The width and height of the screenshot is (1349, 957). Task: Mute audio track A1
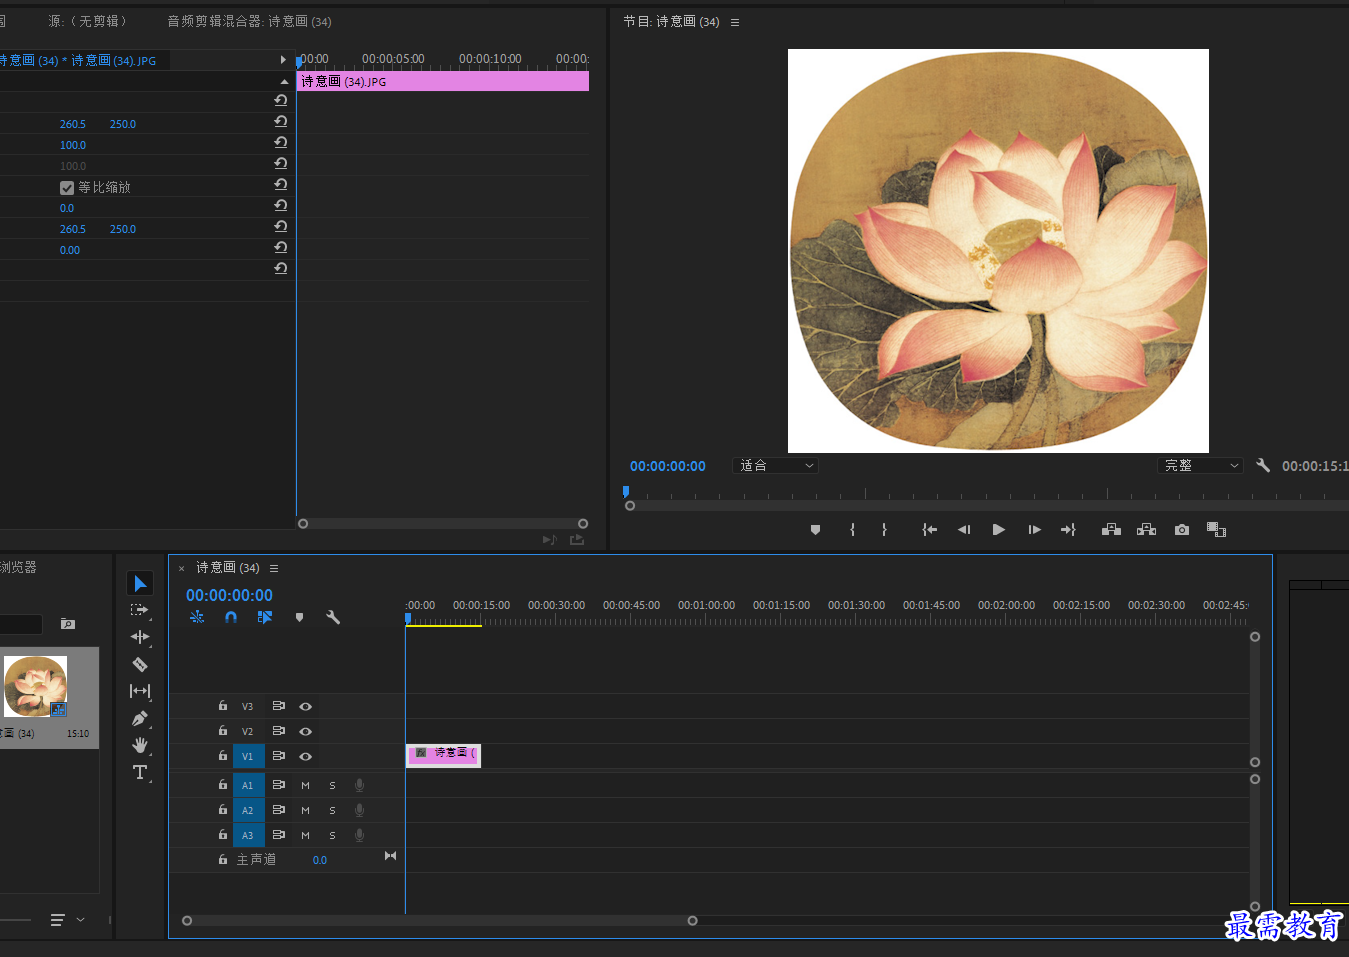click(305, 785)
